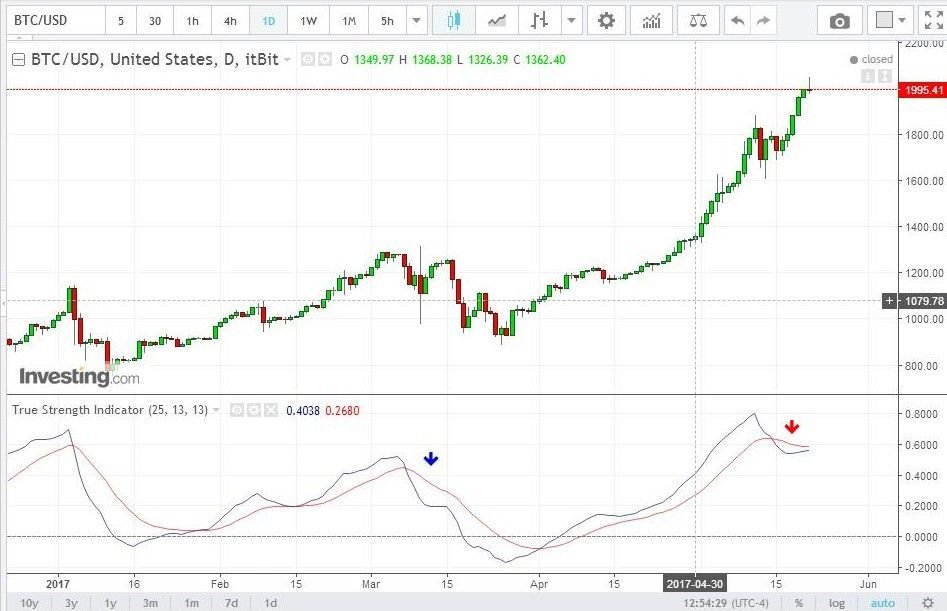Open the more intervals dropdown arrow

coord(416,21)
